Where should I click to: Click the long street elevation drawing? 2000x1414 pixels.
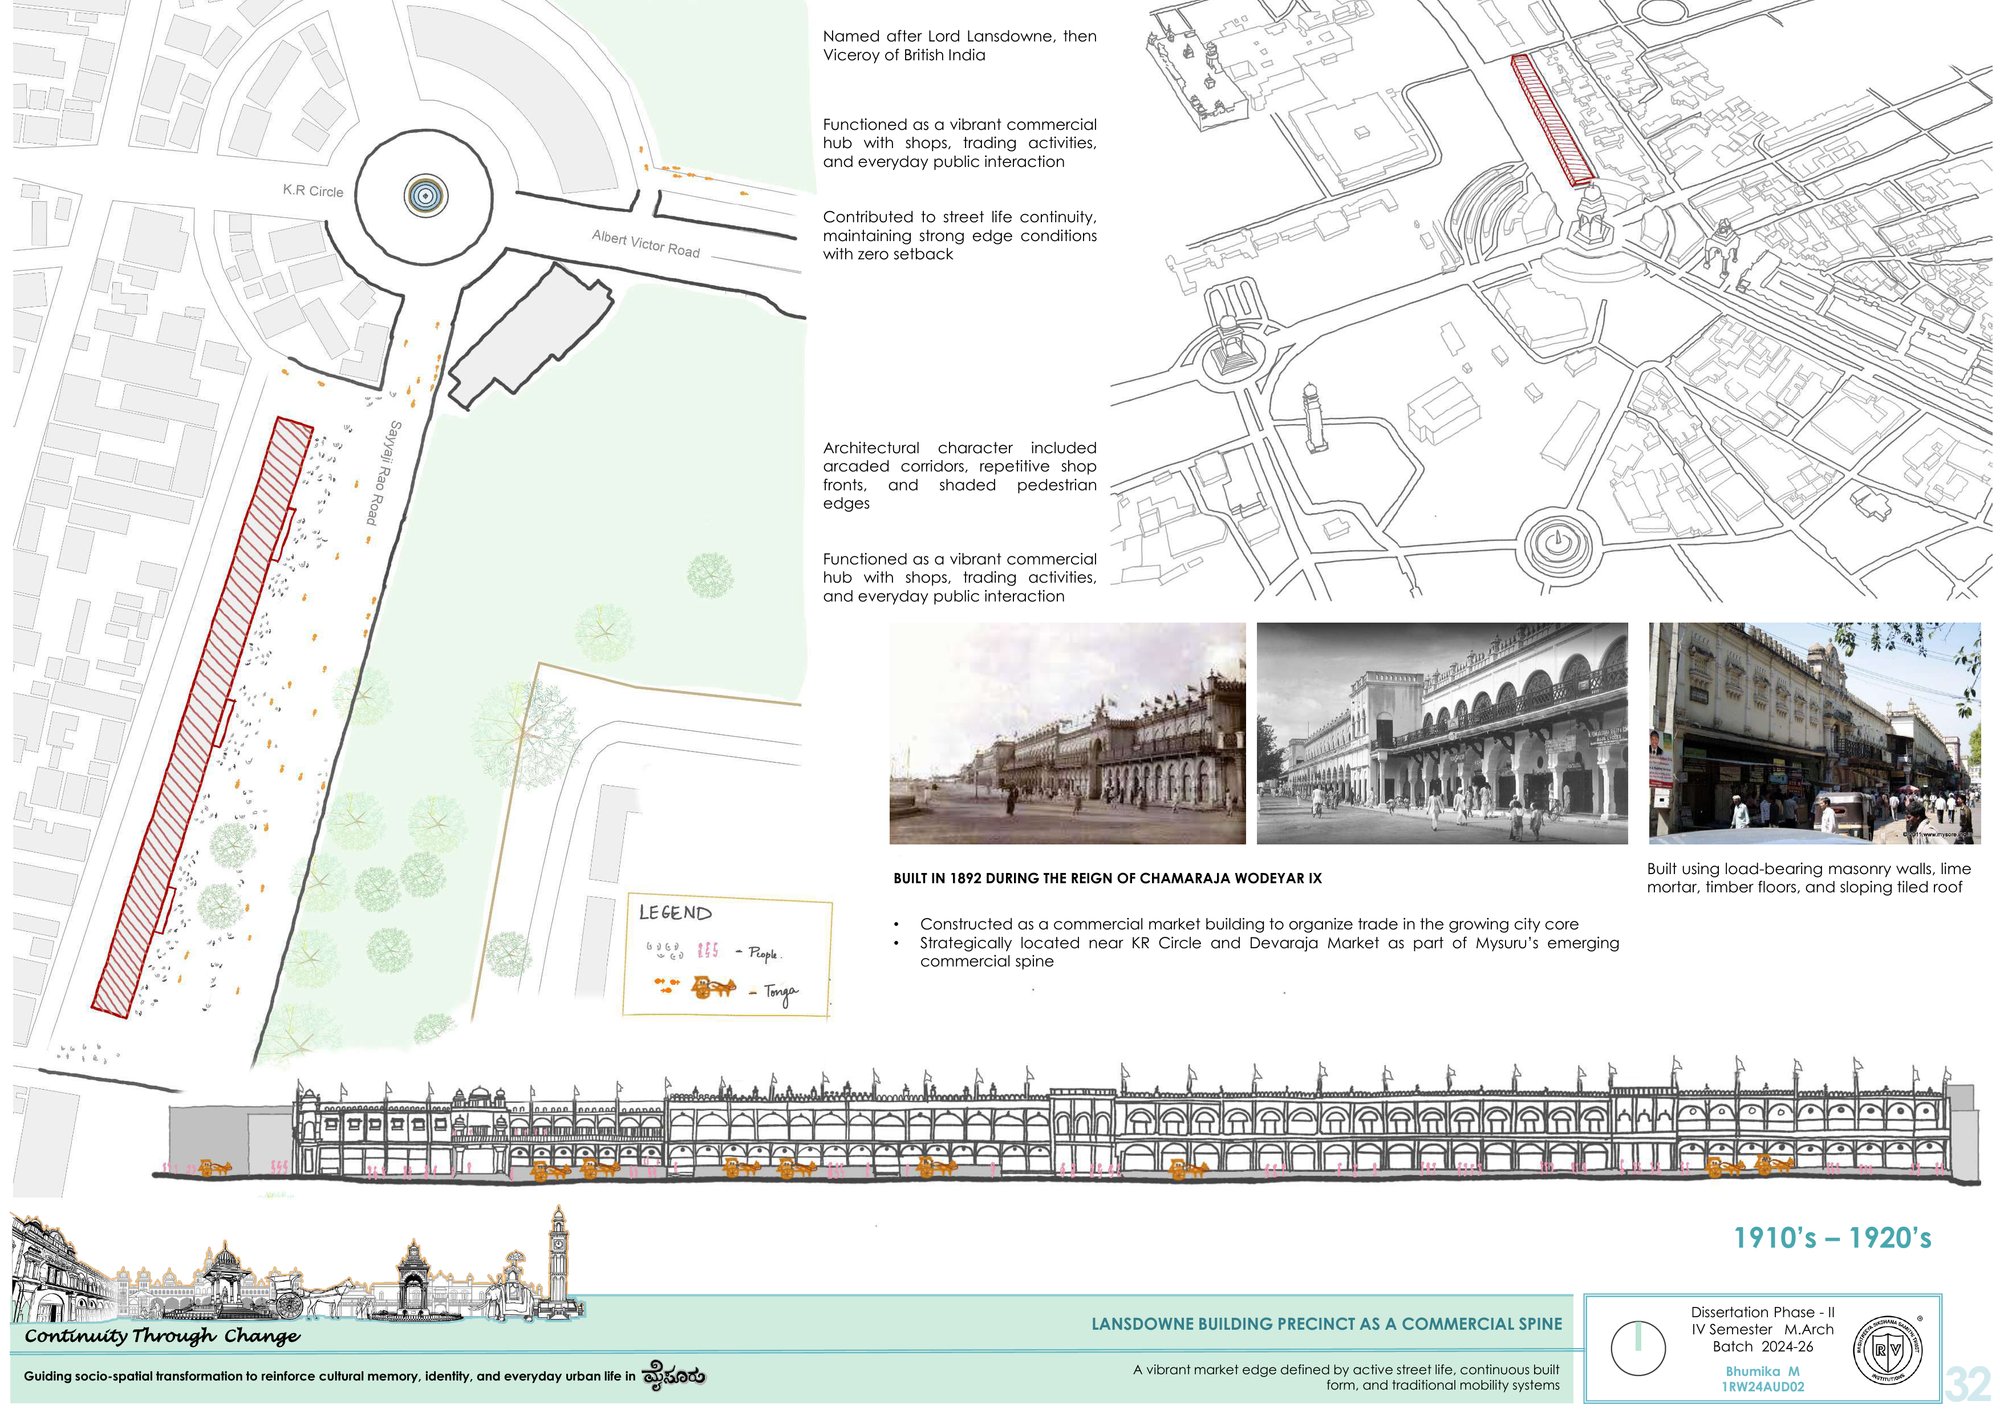click(1067, 1122)
